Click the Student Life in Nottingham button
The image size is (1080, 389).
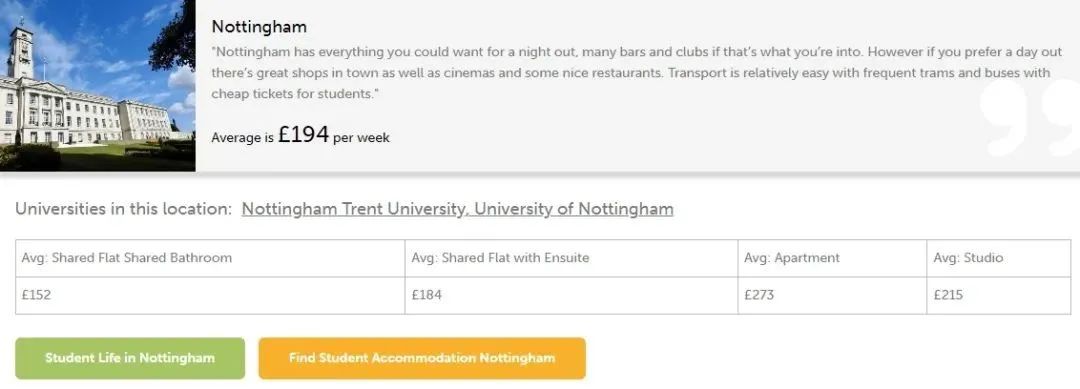[x=130, y=358]
